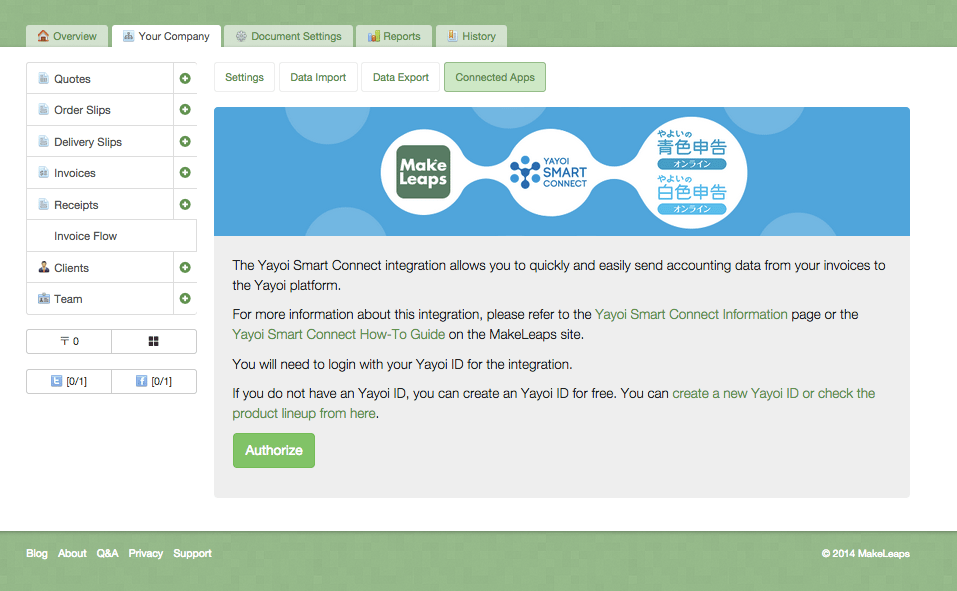Add a new quote with plus icon
Image resolution: width=957 pixels, height=591 pixels.
(185, 78)
